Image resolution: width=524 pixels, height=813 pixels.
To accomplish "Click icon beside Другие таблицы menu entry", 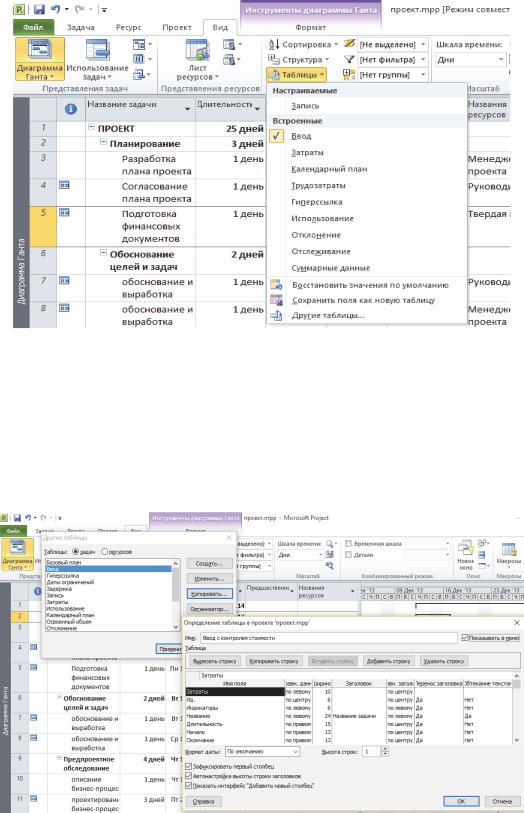I will coord(276,315).
